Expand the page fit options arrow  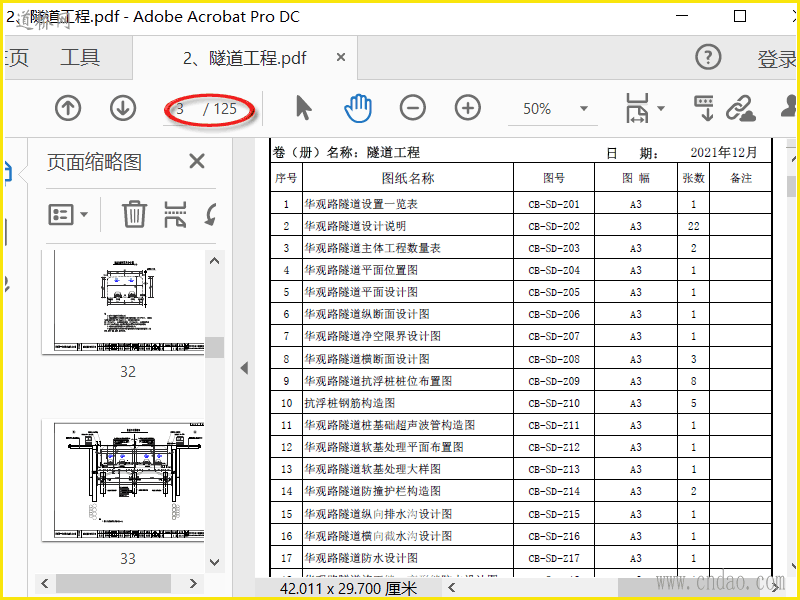click(x=661, y=108)
